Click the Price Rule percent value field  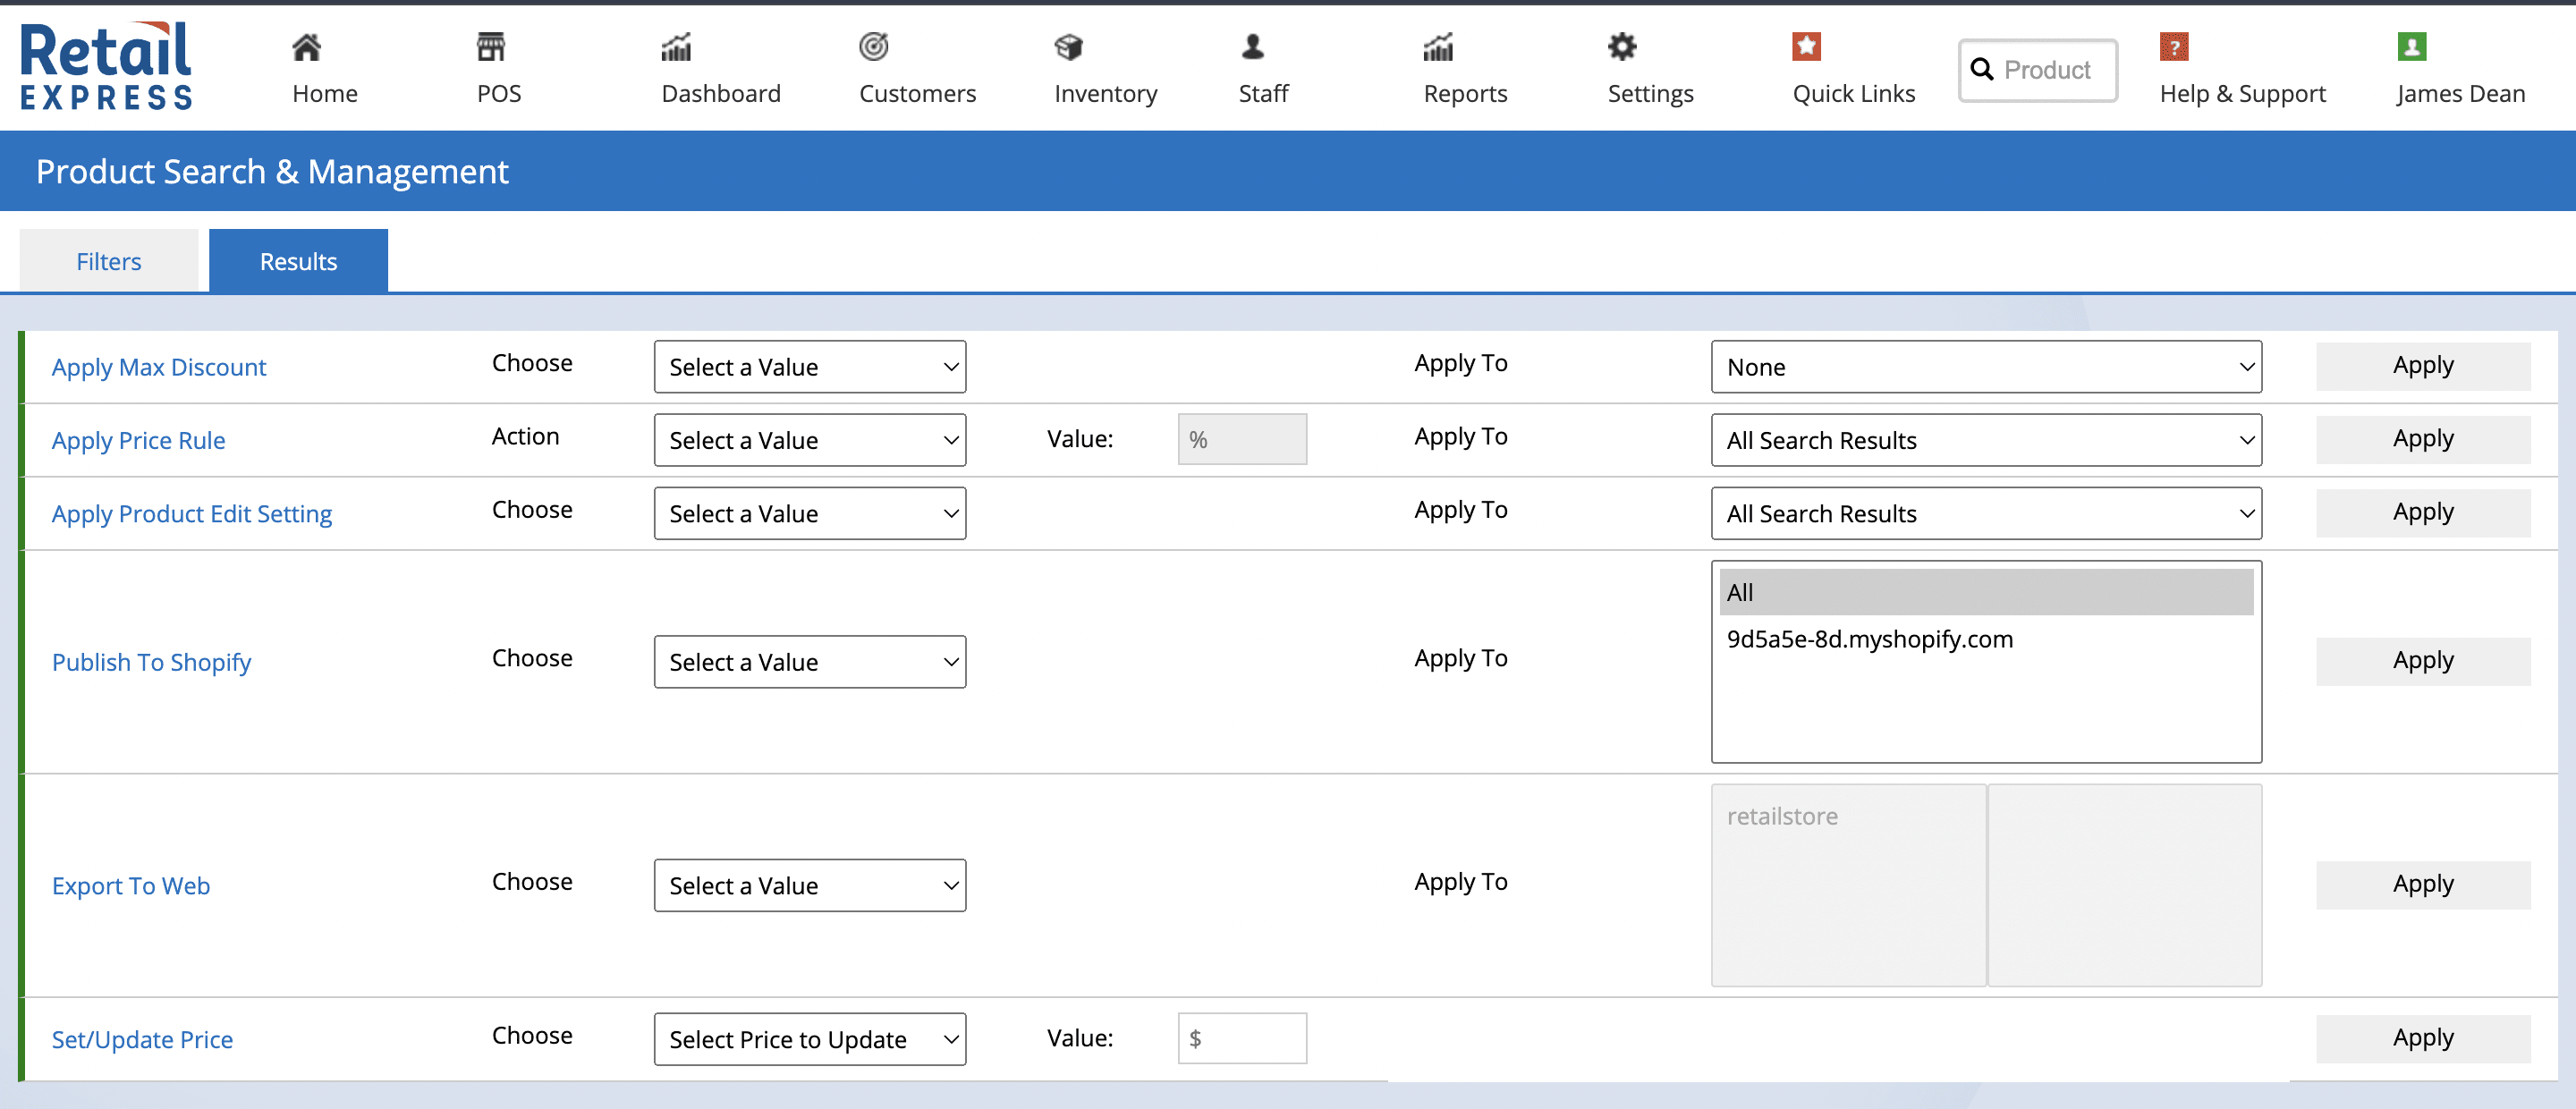1242,439
